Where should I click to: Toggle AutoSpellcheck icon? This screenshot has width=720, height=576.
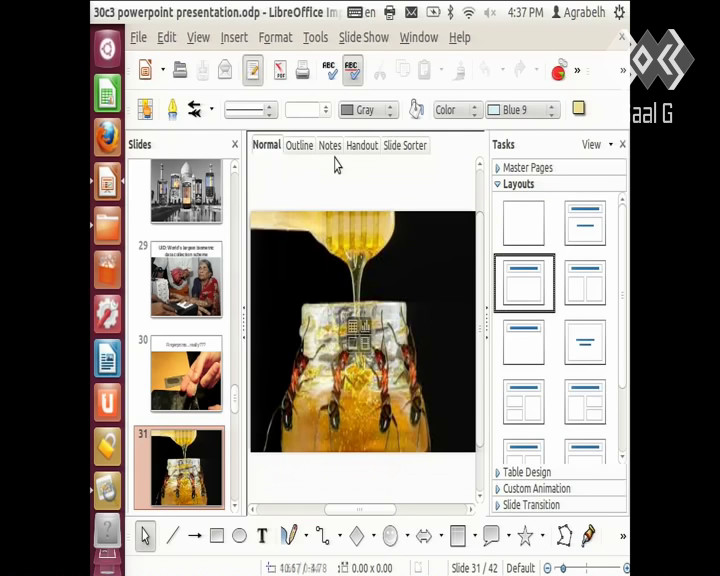coord(353,70)
